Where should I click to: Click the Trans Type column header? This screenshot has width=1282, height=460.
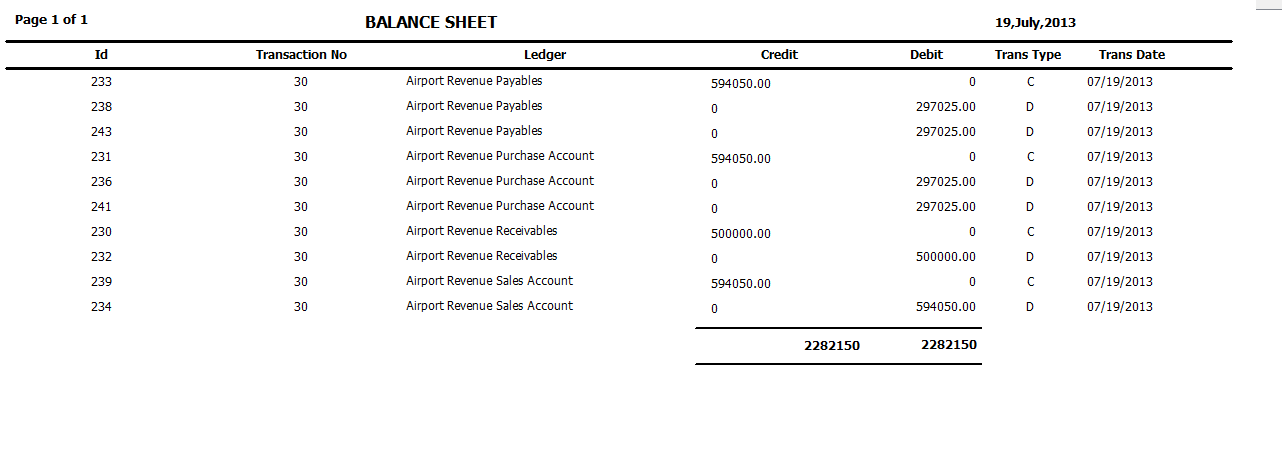pyautogui.click(x=1028, y=55)
